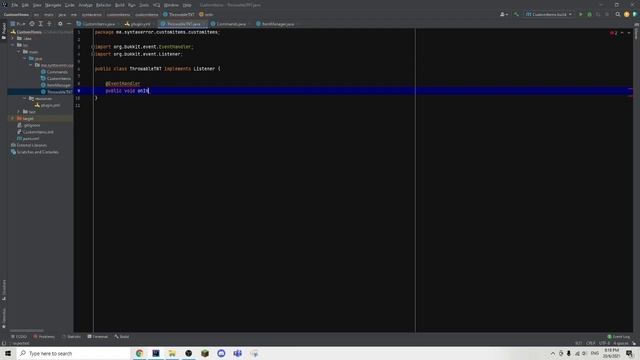Open Search Everywhere magnifier icon
Image resolution: width=640 pixels, height=360 pixels.
click(618, 14)
